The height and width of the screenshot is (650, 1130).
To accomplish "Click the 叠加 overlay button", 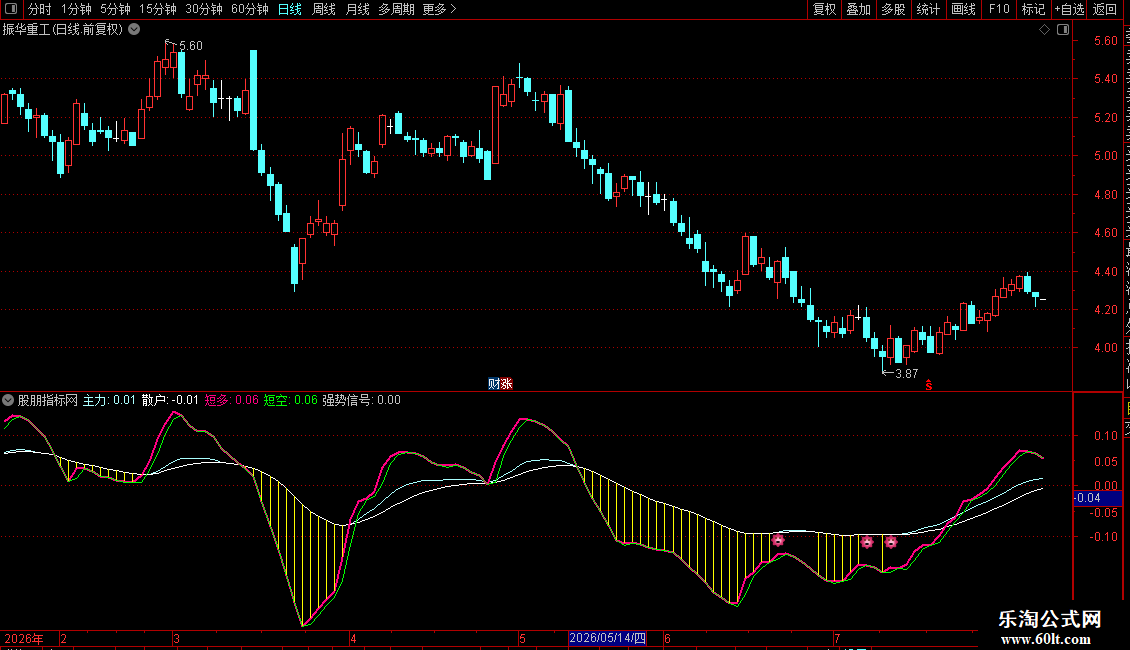I will [858, 9].
